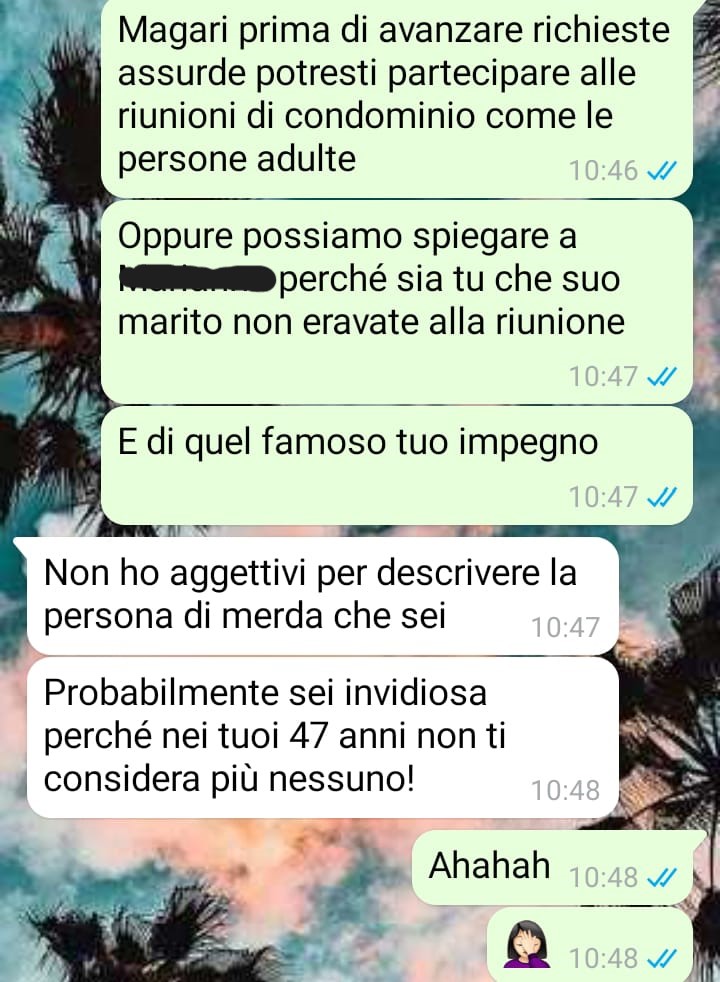Image resolution: width=720 pixels, height=982 pixels.
Task: Select received message 'Non ho aggettivi per descrivere'
Action: point(322,596)
